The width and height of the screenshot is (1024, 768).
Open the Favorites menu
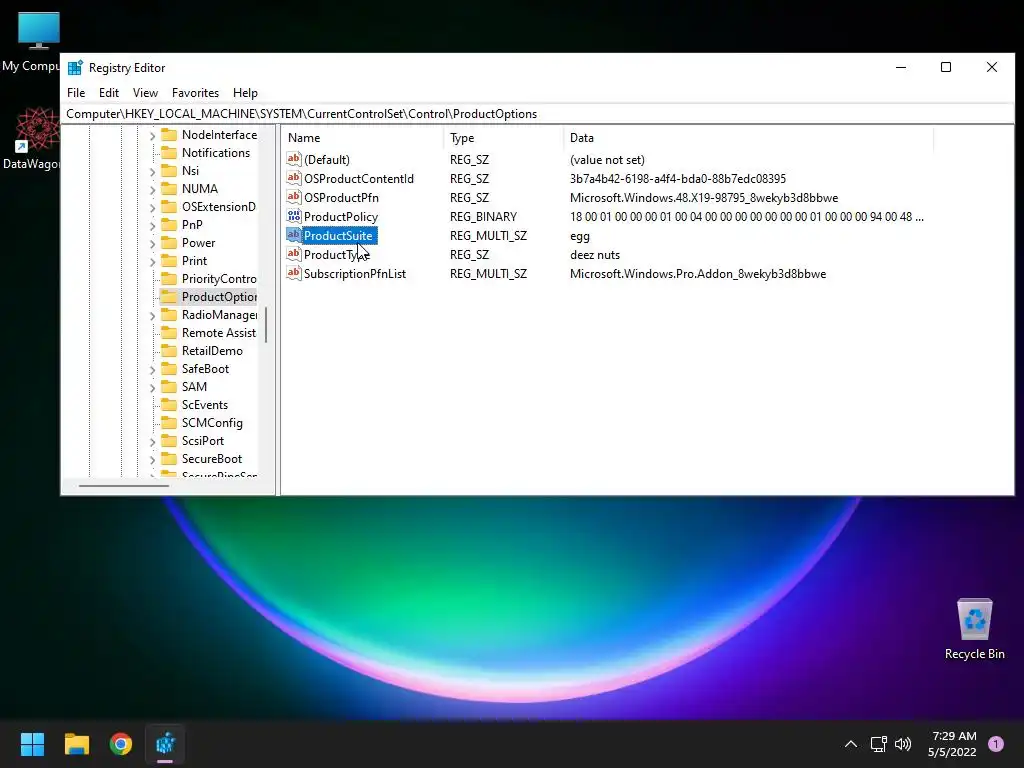pos(195,93)
